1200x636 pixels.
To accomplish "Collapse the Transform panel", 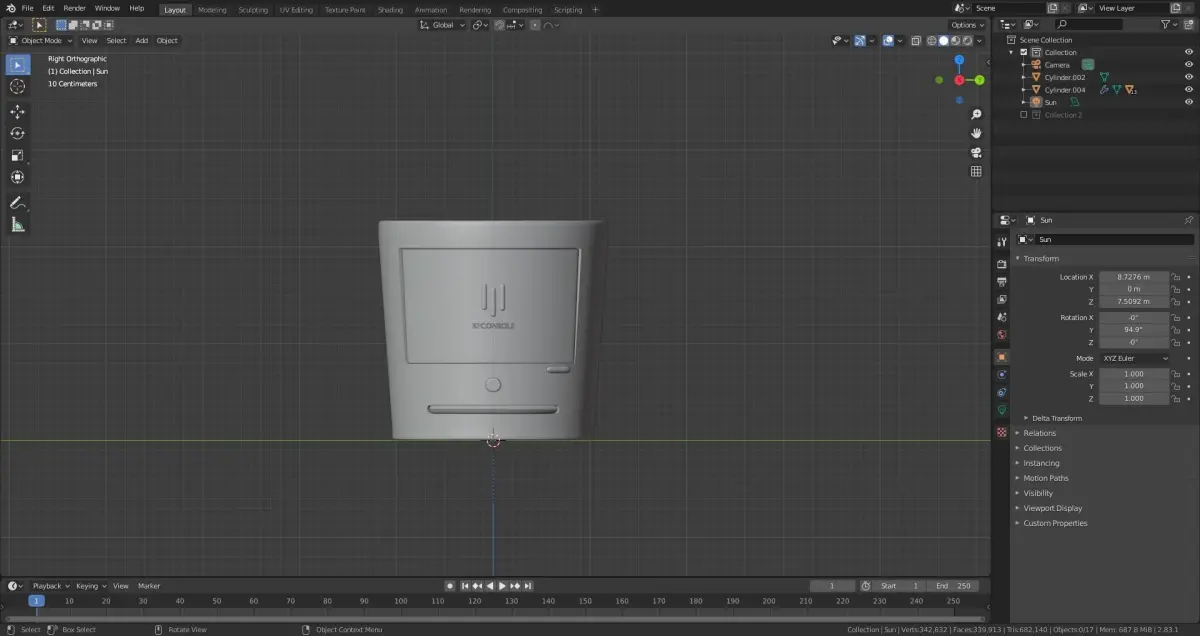I will pos(1041,258).
